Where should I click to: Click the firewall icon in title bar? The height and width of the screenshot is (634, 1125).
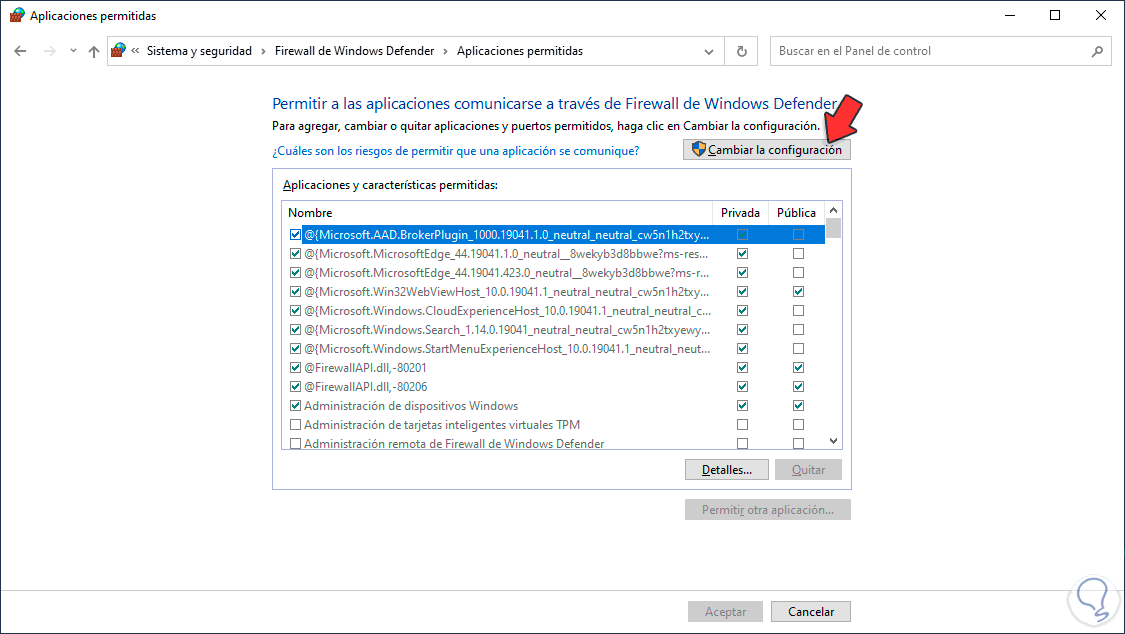17,15
